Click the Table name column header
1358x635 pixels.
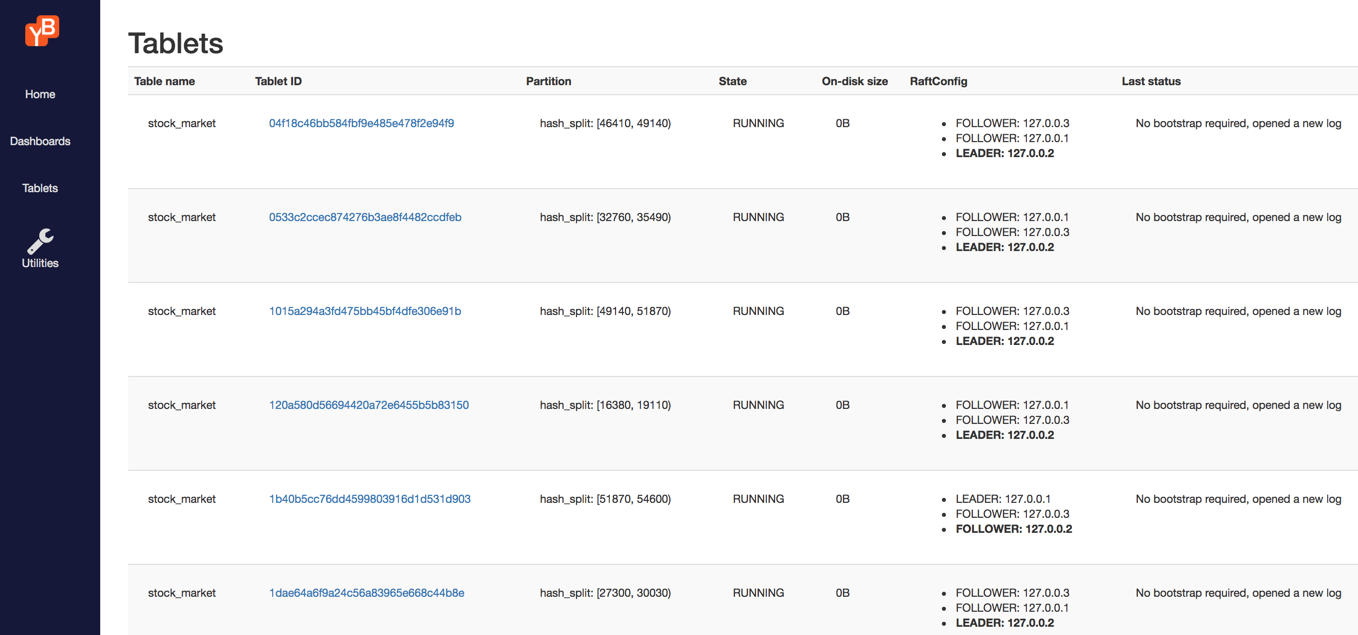pos(164,81)
